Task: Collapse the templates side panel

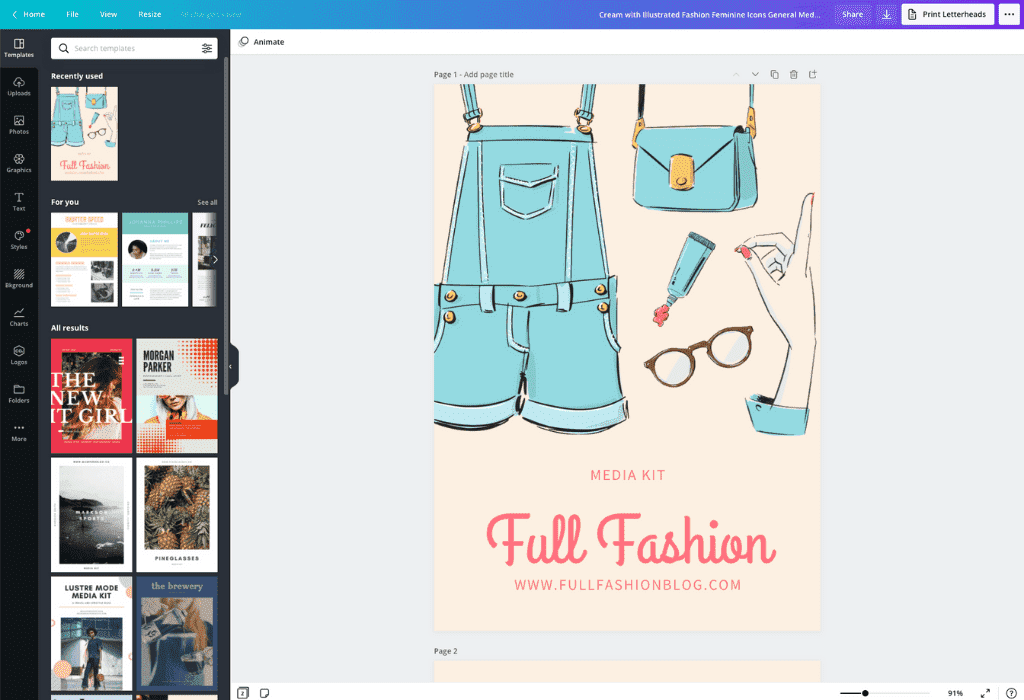Action: tap(232, 366)
